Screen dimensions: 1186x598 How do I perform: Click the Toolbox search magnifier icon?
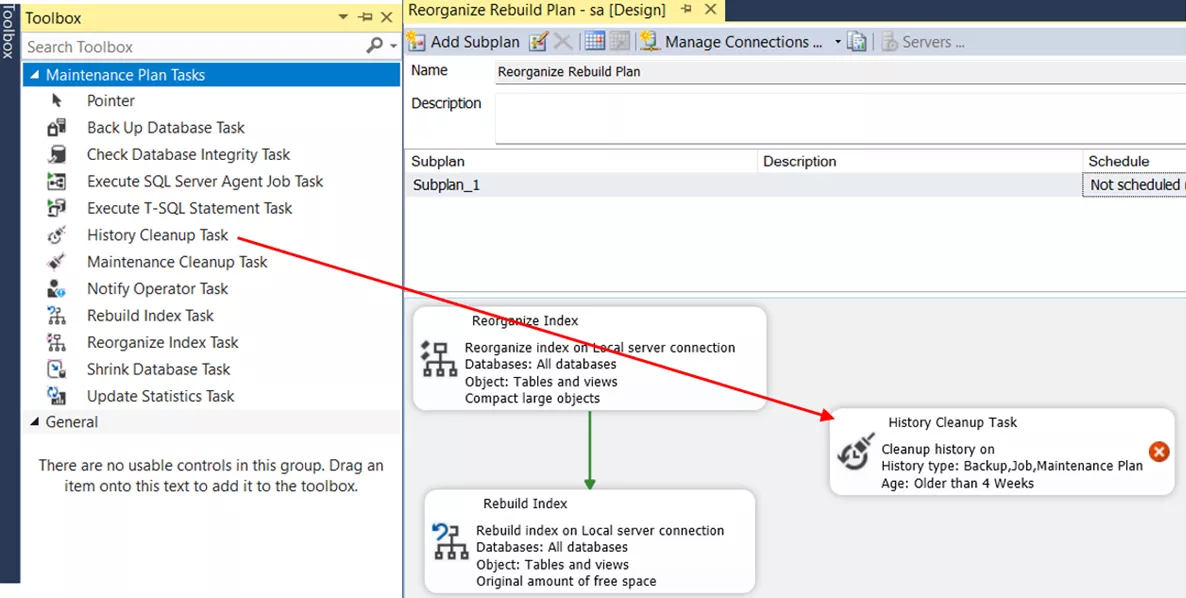[374, 46]
